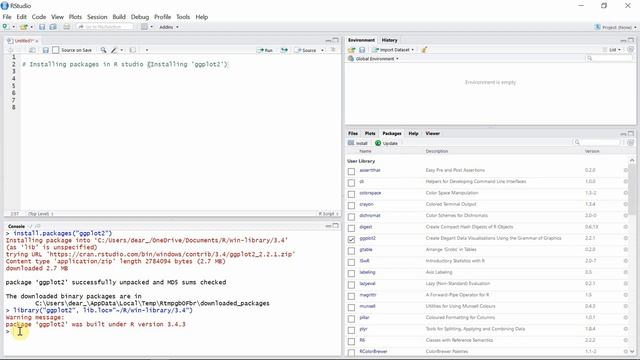640x360 pixels.
Task: Click the Save All documents icon
Action: [x=53, y=27]
